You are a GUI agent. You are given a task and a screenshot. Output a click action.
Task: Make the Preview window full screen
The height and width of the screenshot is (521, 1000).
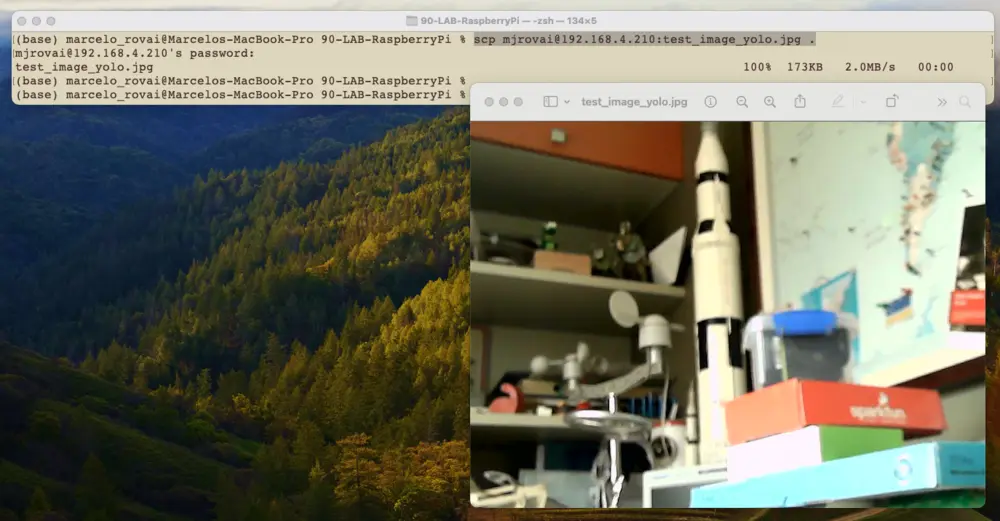click(519, 102)
